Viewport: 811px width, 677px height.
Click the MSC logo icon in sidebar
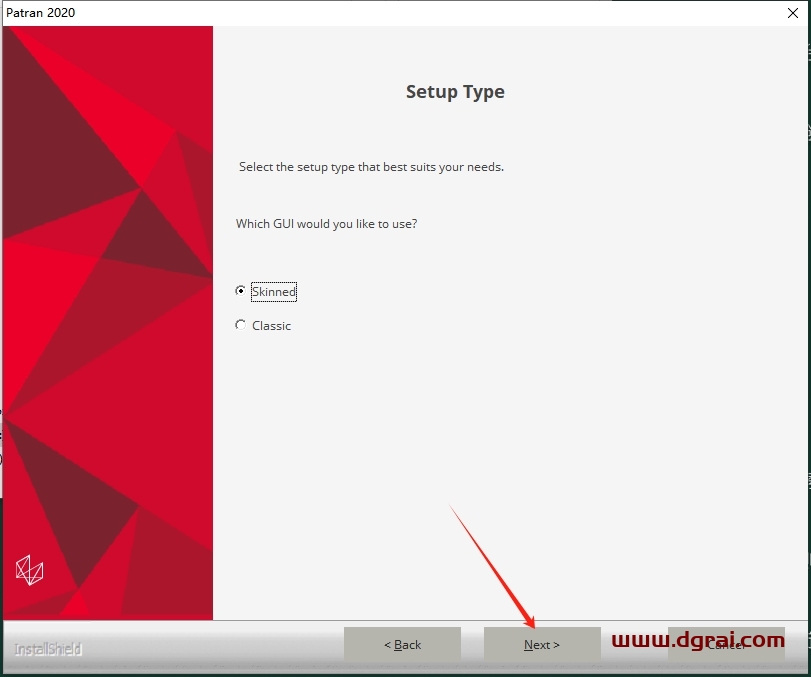coord(29,570)
